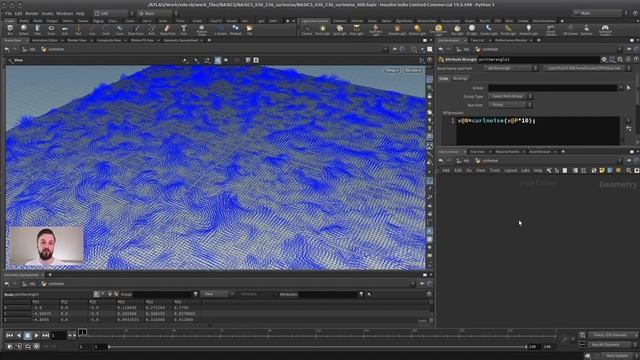Image resolution: width=640 pixels, height=360 pixels.
Task: Open the File menu
Action: (8, 13)
